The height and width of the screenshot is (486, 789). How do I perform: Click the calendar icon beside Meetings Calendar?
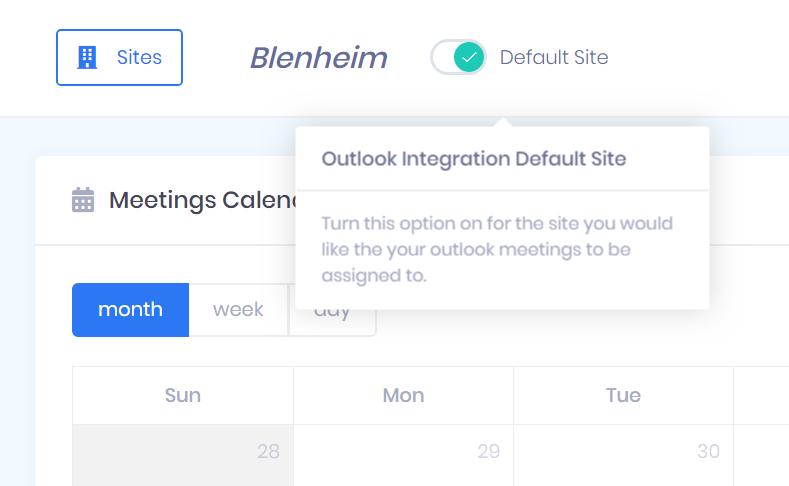tap(83, 200)
